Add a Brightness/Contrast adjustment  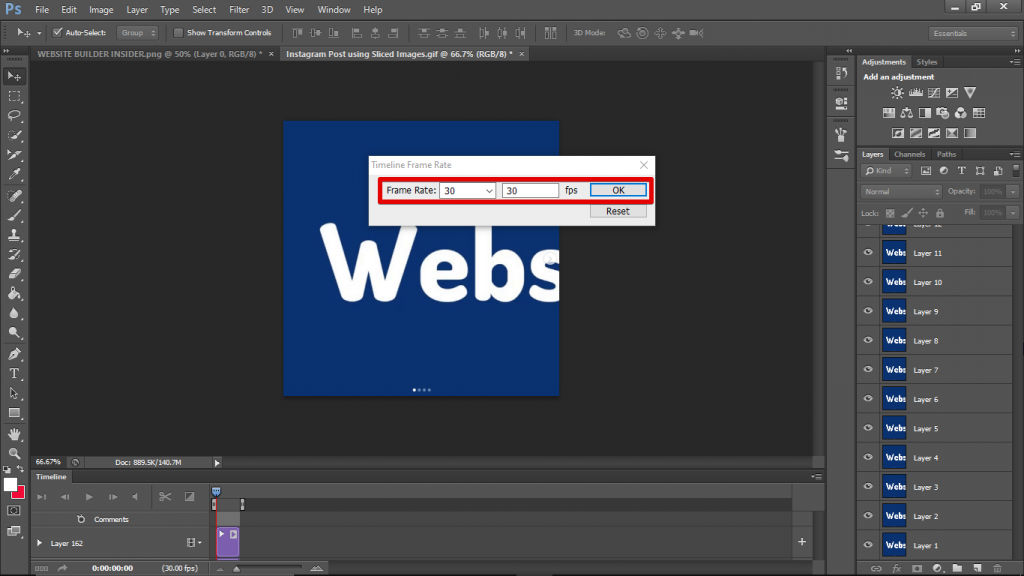pyautogui.click(x=897, y=92)
